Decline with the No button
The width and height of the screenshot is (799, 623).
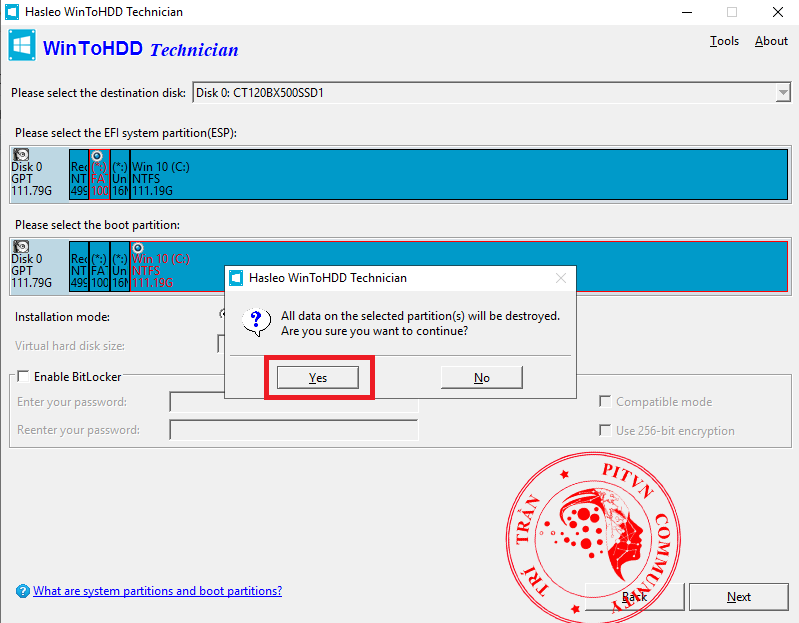(x=482, y=377)
